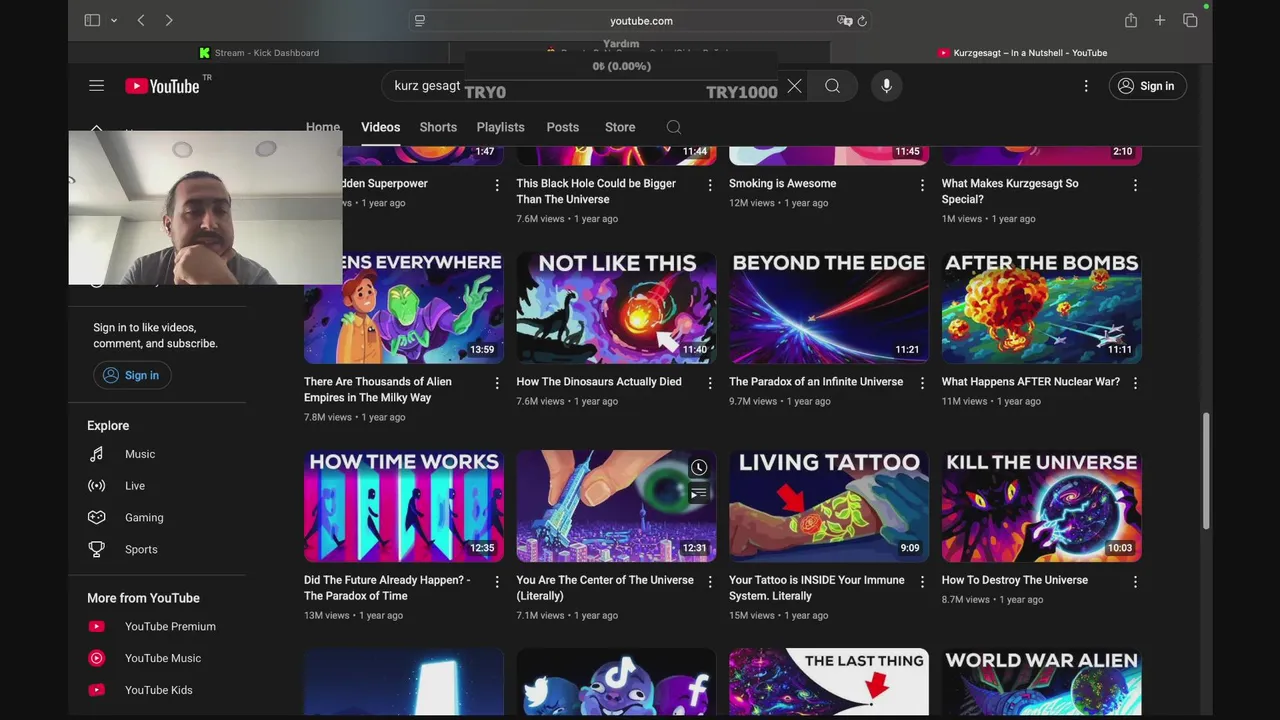This screenshot has height=720, width=1280.
Task: Open options for Your Tattoo is INSIDE video
Action: pos(922,581)
